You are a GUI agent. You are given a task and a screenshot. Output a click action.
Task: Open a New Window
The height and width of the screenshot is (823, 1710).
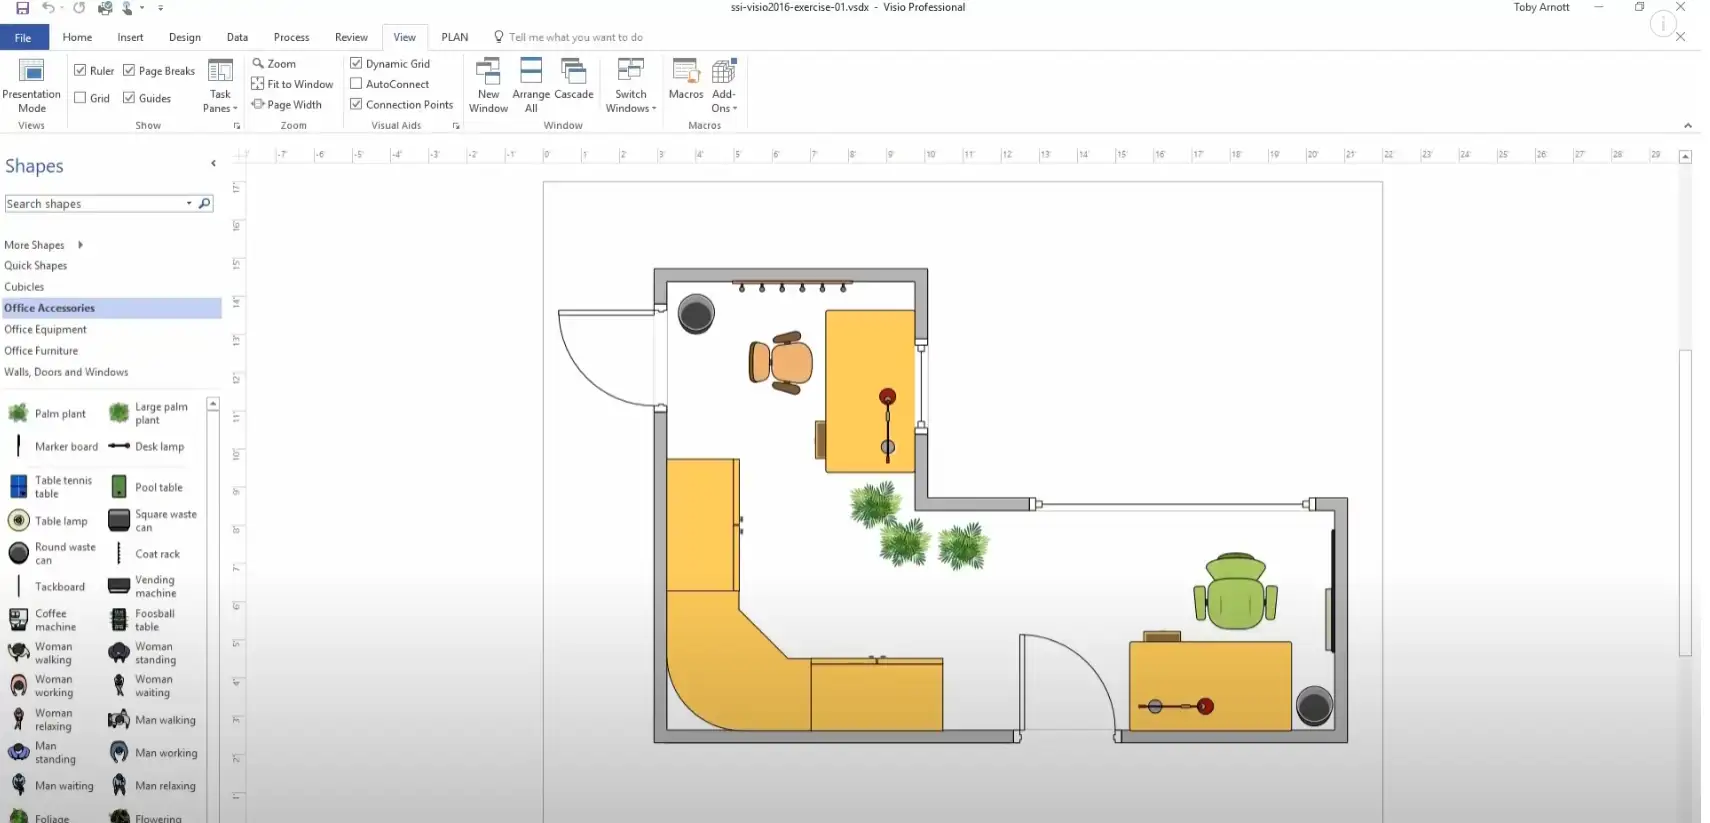tap(488, 84)
